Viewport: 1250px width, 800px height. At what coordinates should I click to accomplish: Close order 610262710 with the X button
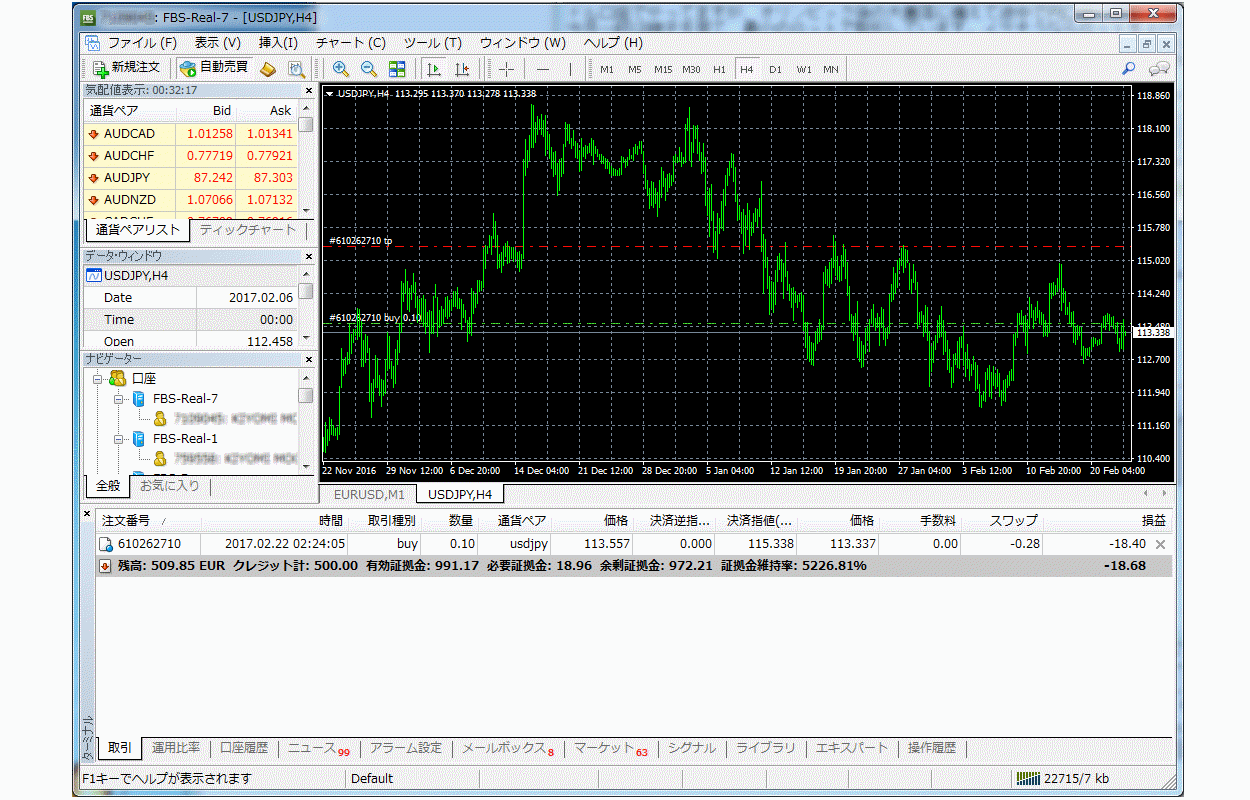coord(1160,544)
